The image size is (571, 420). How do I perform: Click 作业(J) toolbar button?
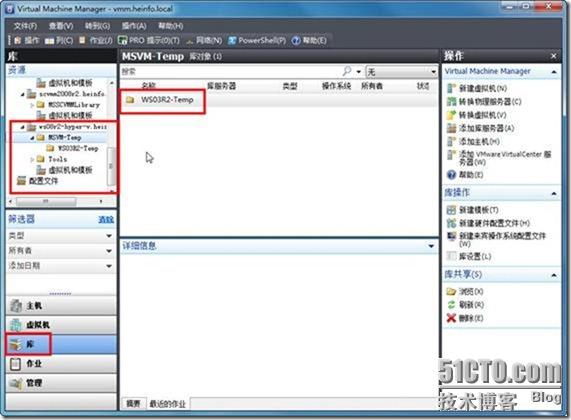click(96, 40)
